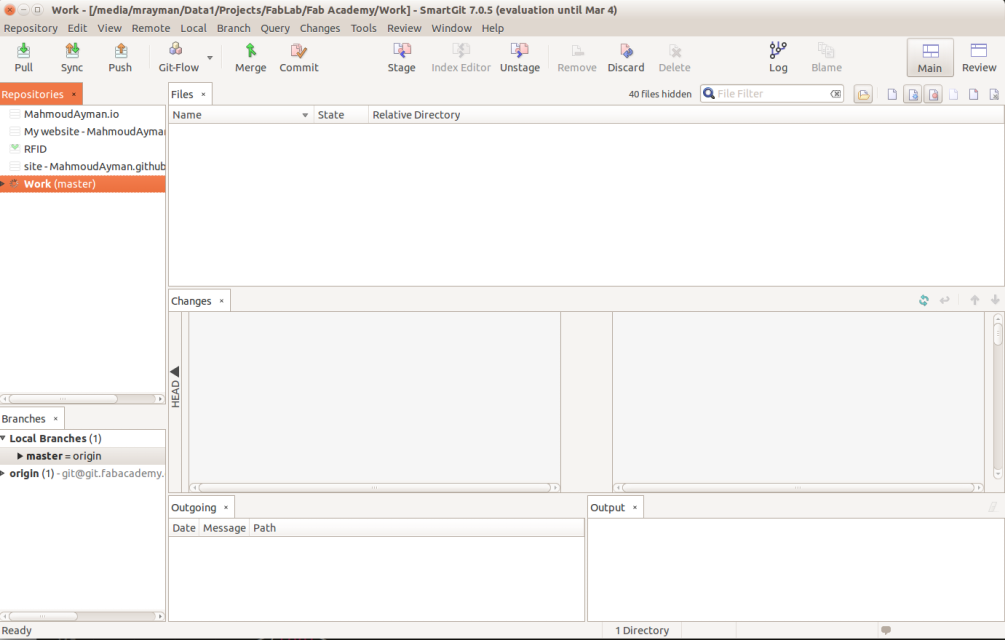Sort files by State column
Viewport: 1005px width, 640px height.
pos(341,115)
